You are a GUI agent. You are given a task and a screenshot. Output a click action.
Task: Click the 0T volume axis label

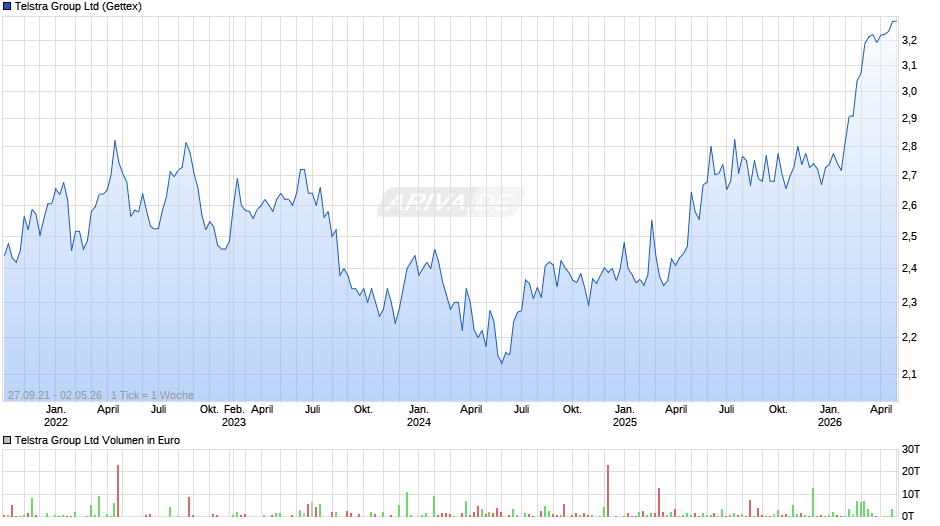click(908, 516)
